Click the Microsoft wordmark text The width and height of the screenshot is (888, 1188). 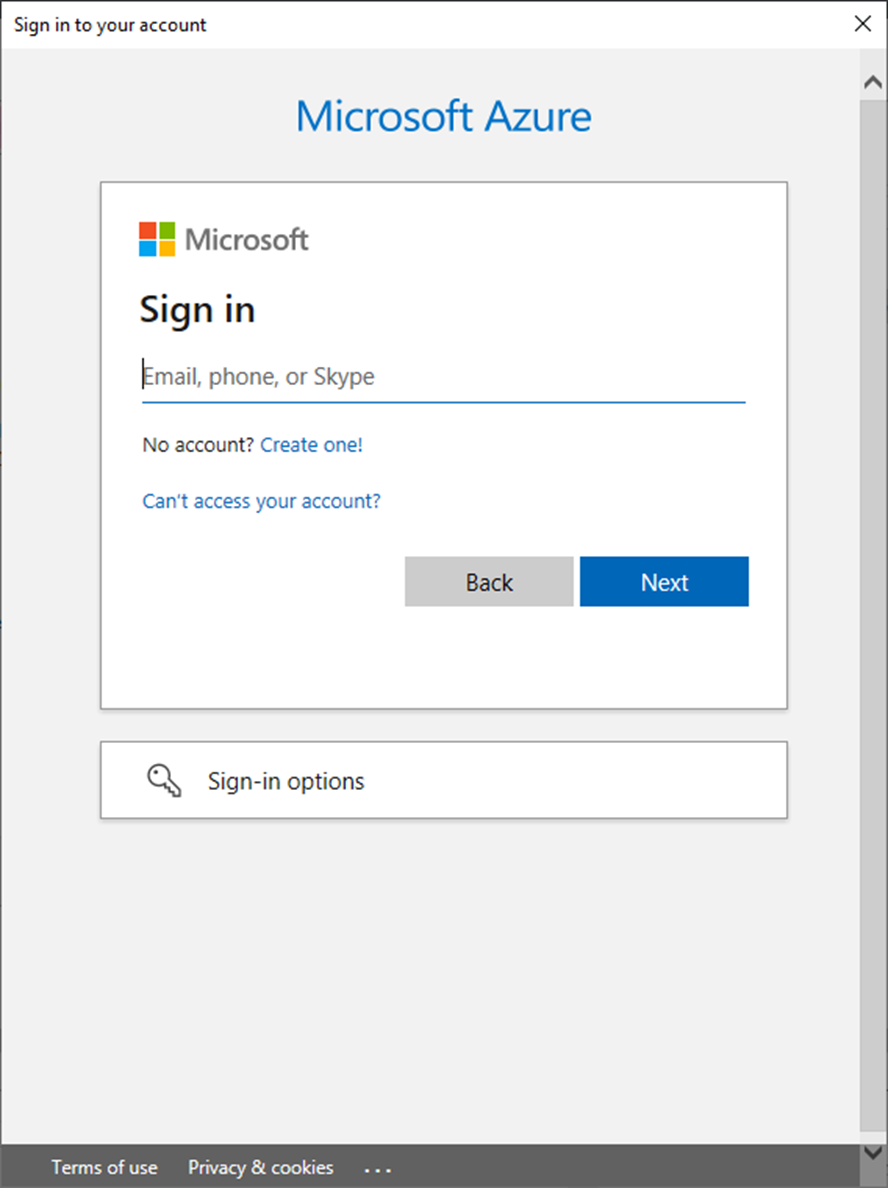247,240
